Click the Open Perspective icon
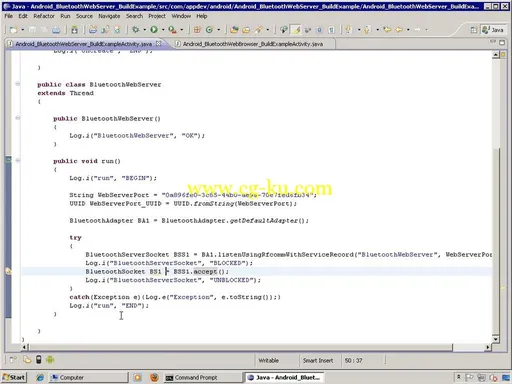512x384 pixels. (x=473, y=30)
